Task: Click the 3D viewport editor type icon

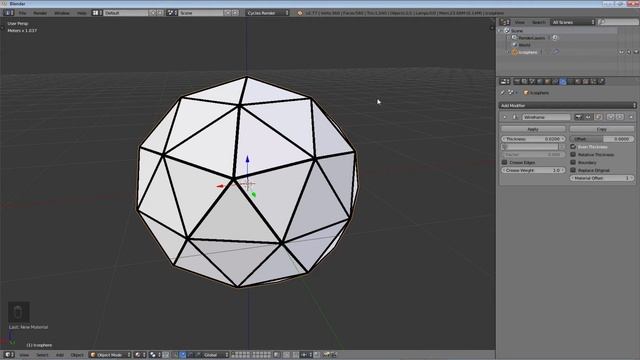Action: [x=9, y=355]
